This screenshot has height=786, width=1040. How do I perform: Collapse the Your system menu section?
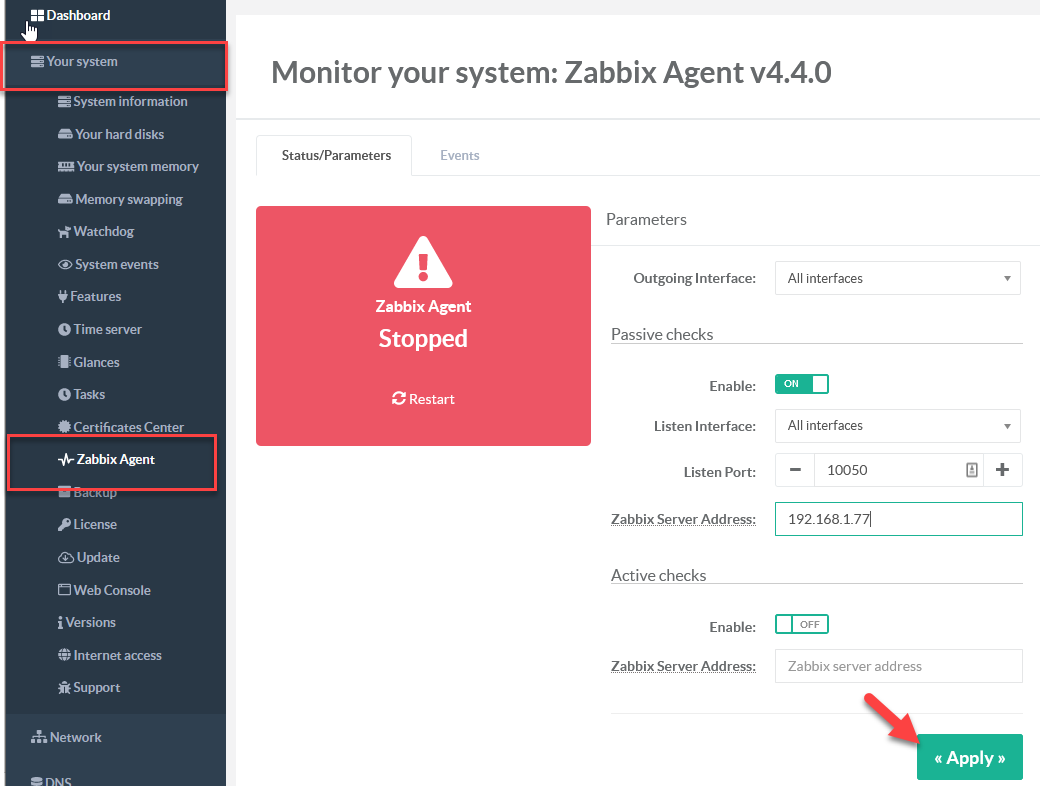(82, 62)
